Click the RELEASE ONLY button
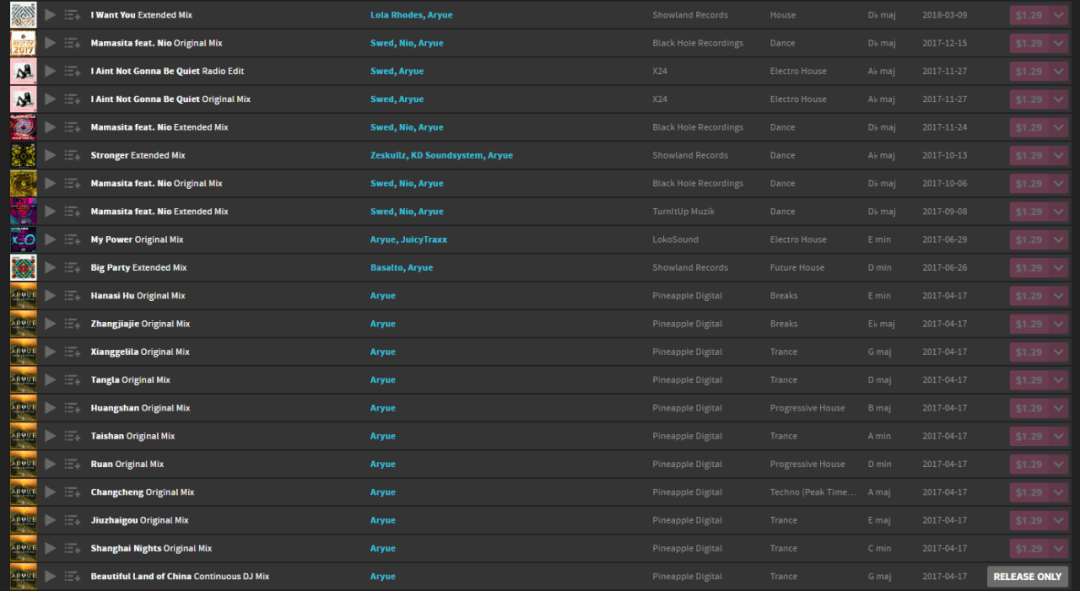 (1027, 576)
